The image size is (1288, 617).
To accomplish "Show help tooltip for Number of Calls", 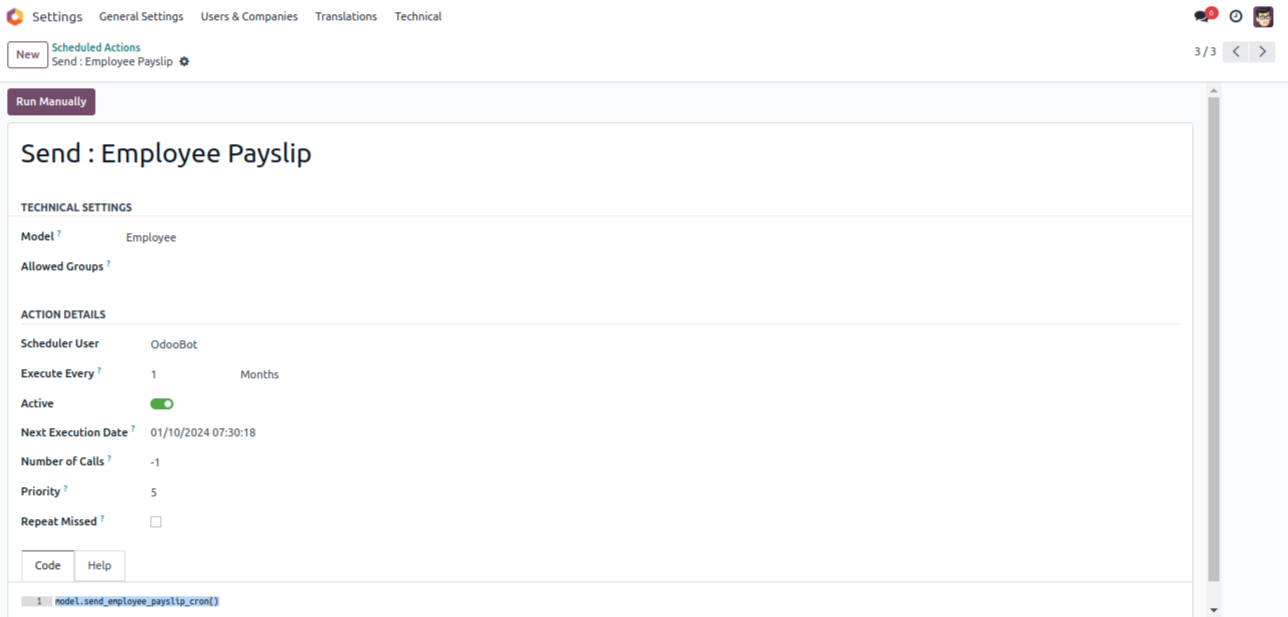I will pyautogui.click(x=109, y=459).
